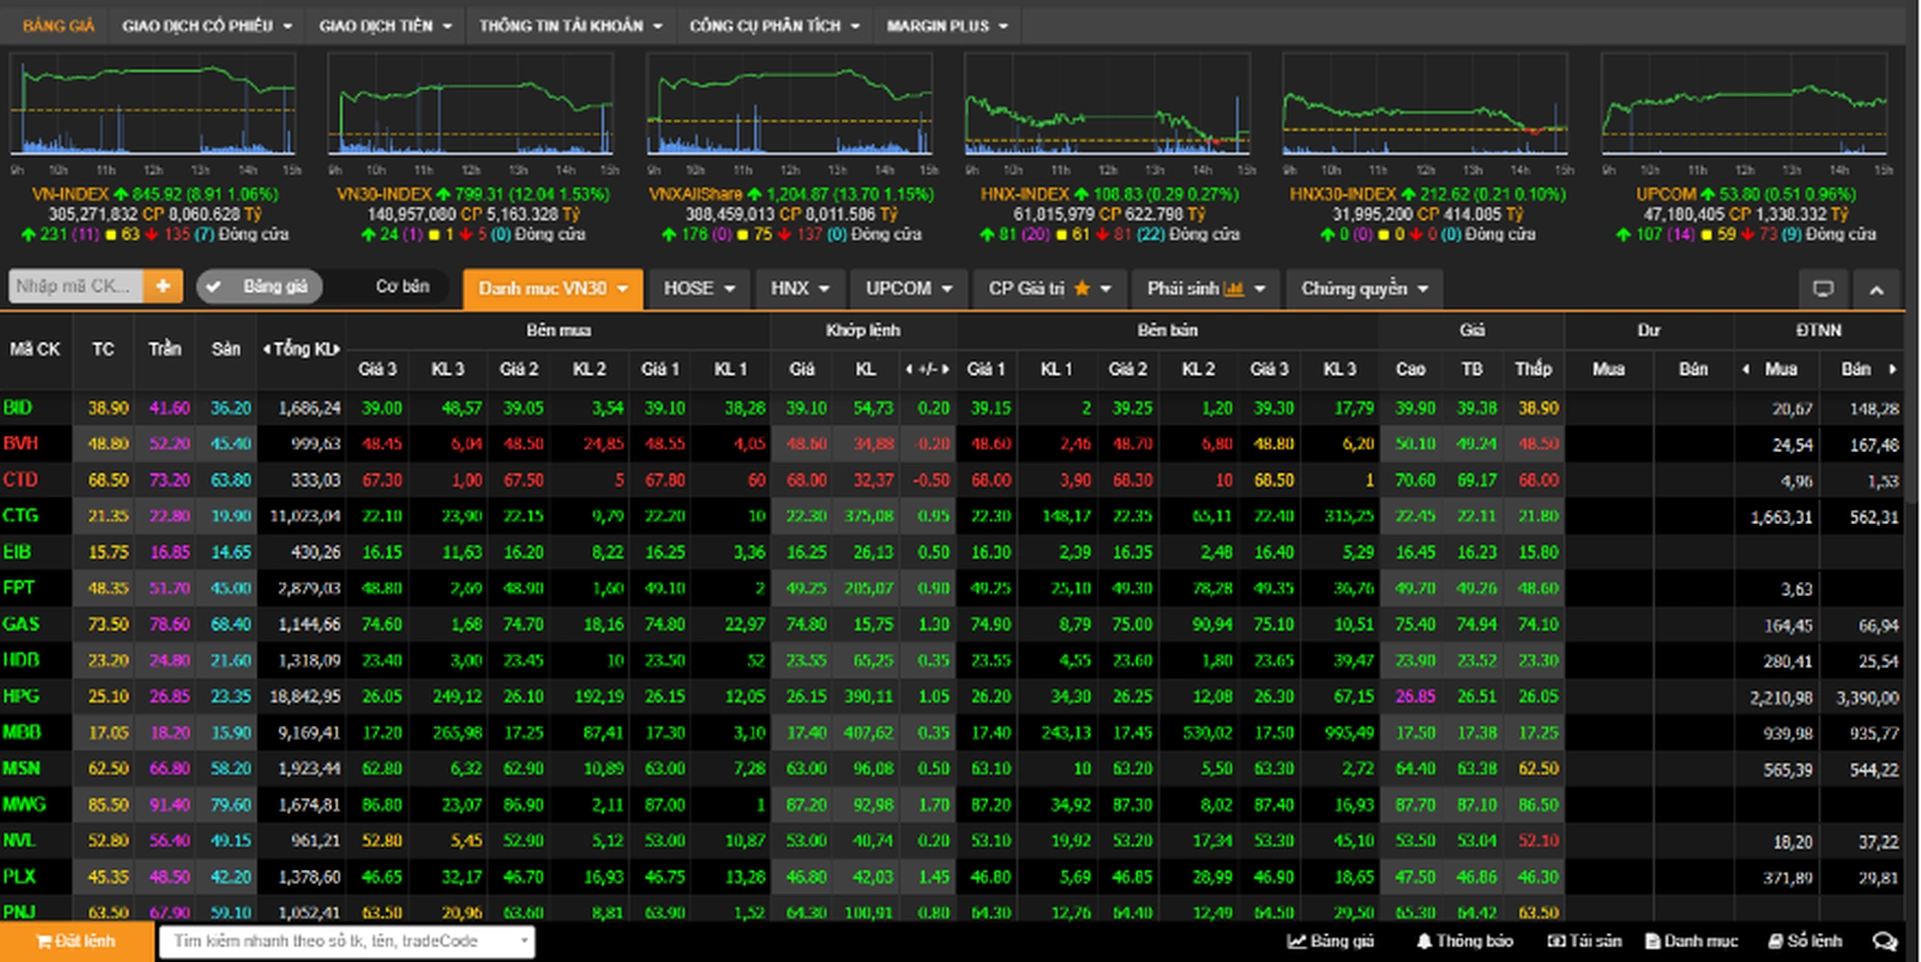The width and height of the screenshot is (1921, 962).
Task: Open BẢNG GIÁ top menu
Action: click(x=58, y=26)
